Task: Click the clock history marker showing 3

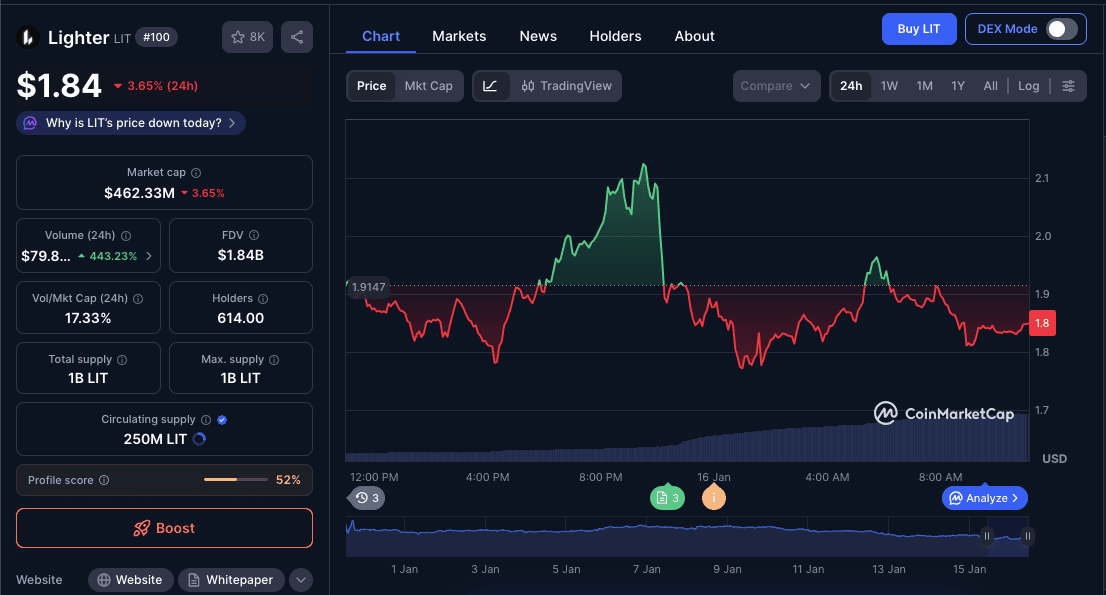Action: (x=366, y=497)
